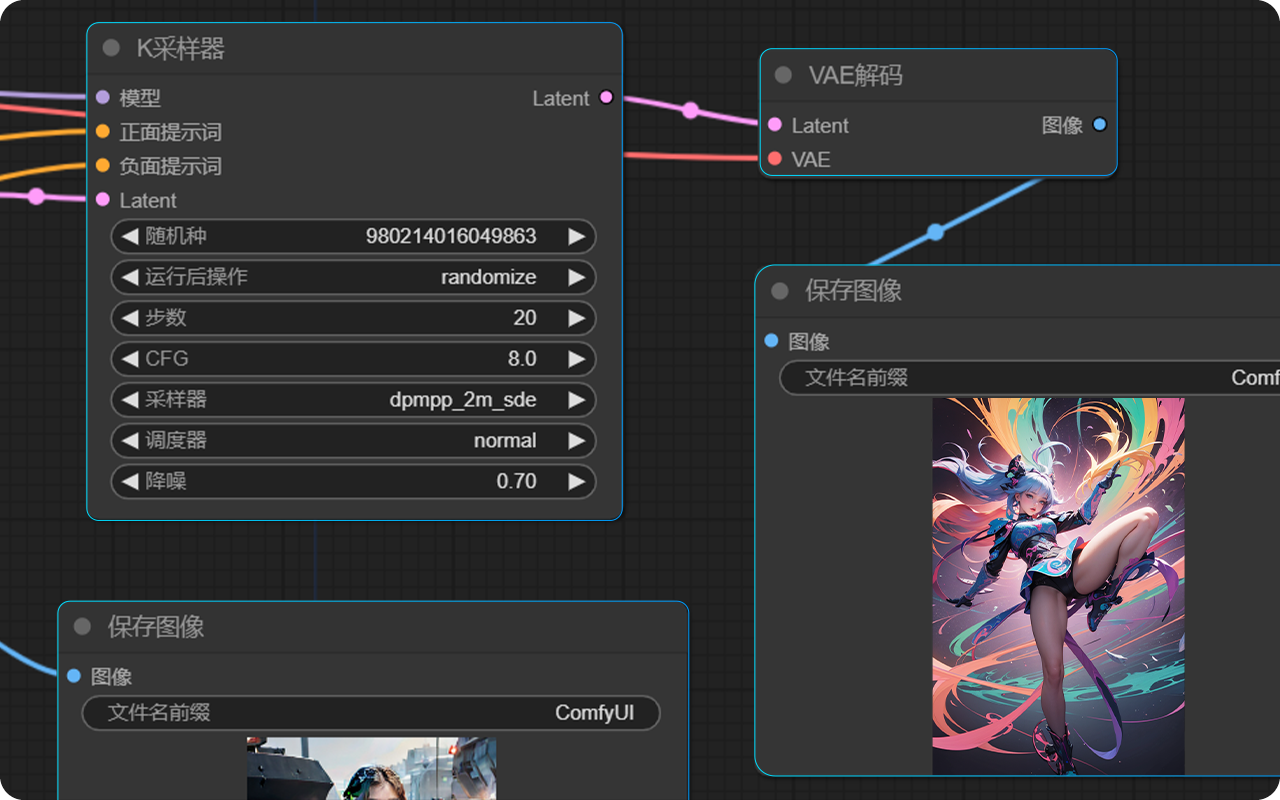Decrease 步数 with the left arrow
The image size is (1280, 800).
point(129,318)
